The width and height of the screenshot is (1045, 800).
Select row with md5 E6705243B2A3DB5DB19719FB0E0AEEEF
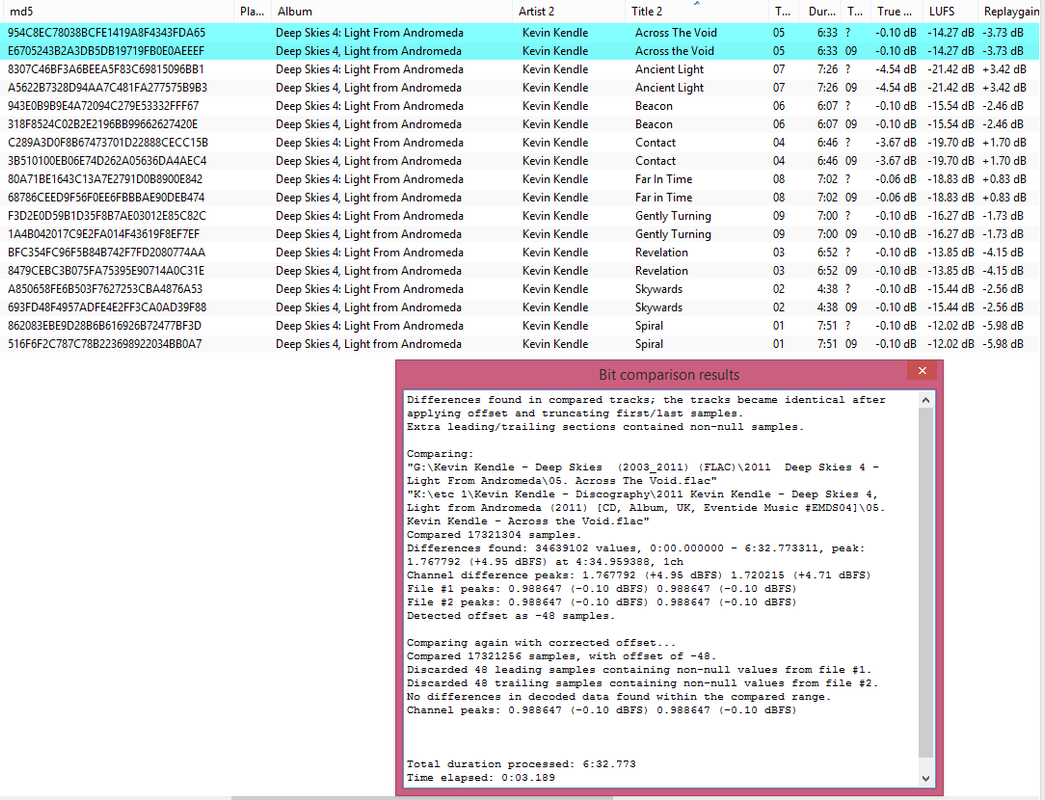[519, 51]
